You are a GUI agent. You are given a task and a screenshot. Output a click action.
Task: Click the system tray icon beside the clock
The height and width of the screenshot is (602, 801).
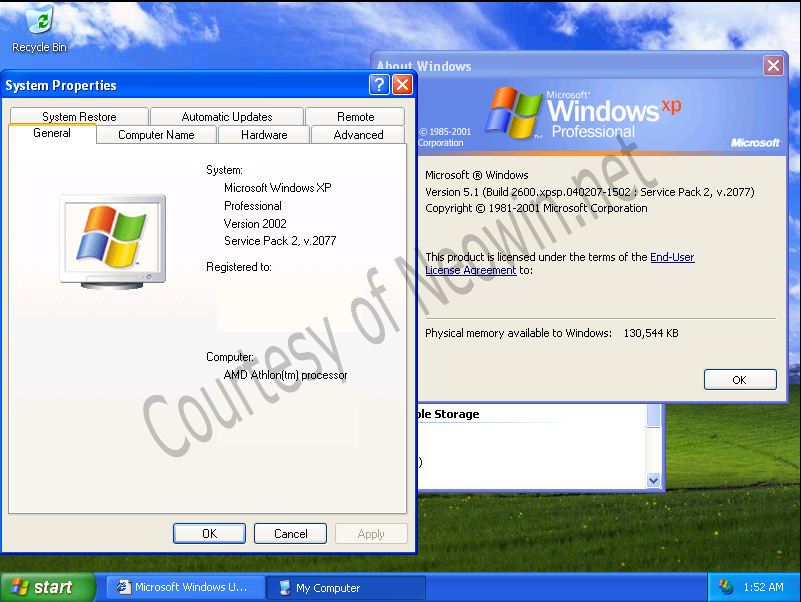click(725, 587)
